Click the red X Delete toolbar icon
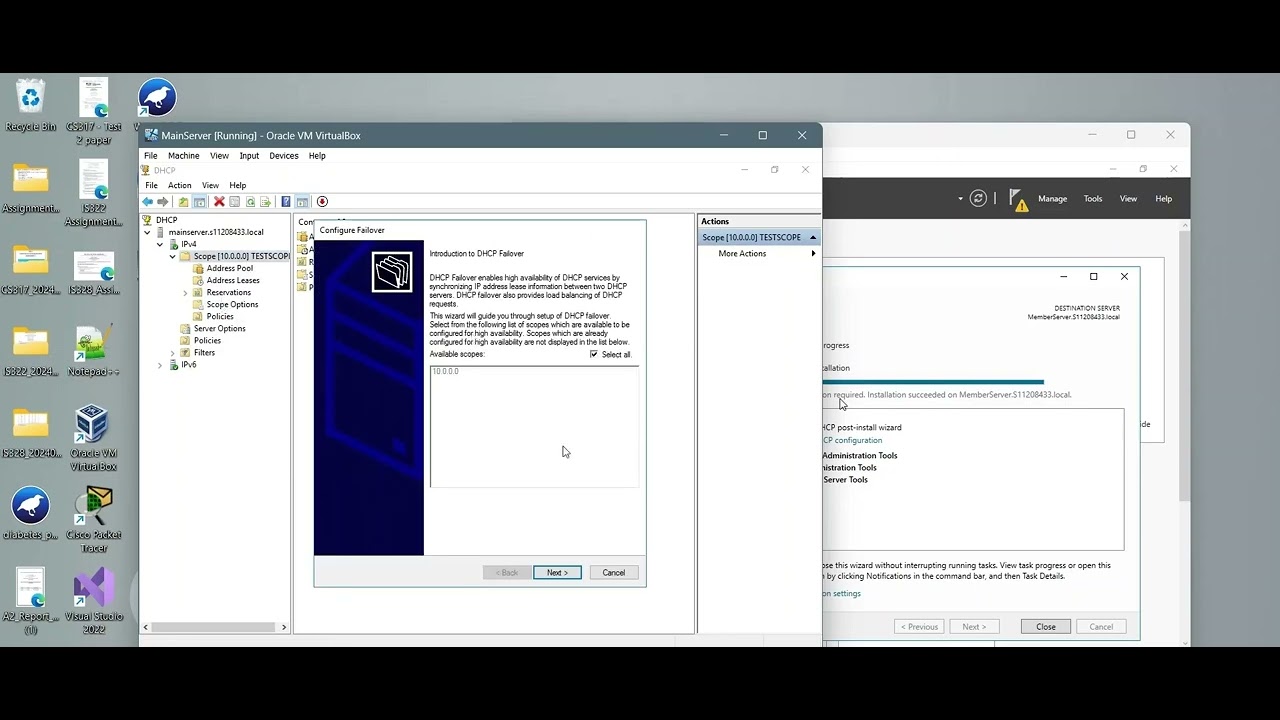Screen dimensions: 1280x720 219,202
